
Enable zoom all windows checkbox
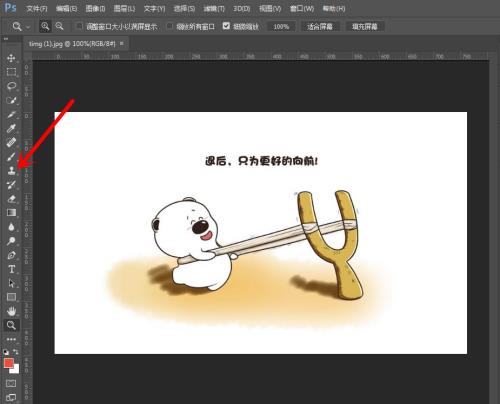pos(169,26)
